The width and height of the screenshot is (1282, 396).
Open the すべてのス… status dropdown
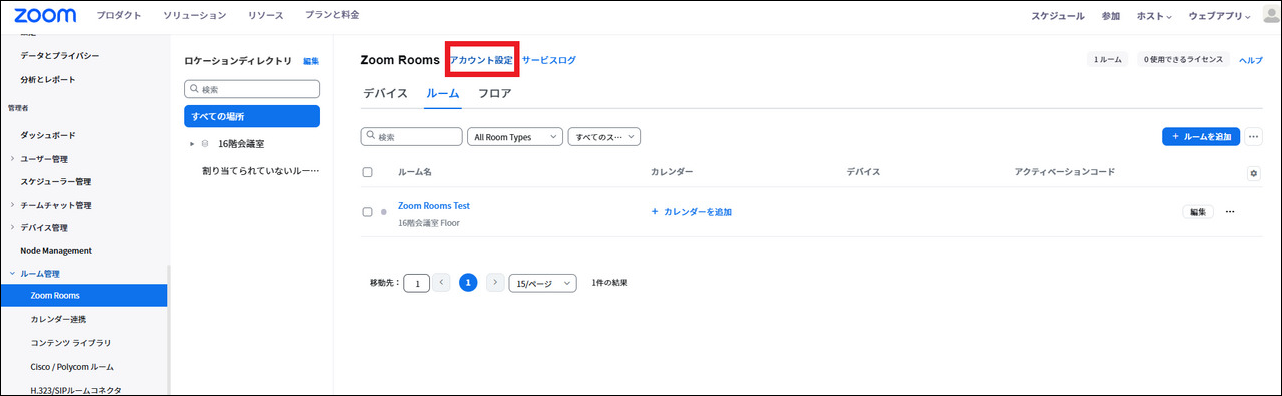(604, 137)
